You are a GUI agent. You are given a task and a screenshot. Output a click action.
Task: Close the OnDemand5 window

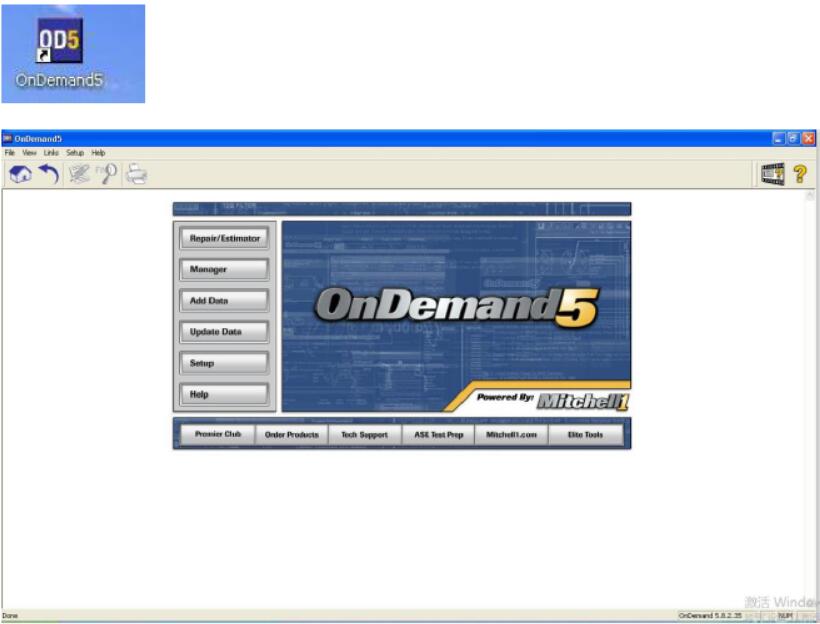[x=808, y=138]
